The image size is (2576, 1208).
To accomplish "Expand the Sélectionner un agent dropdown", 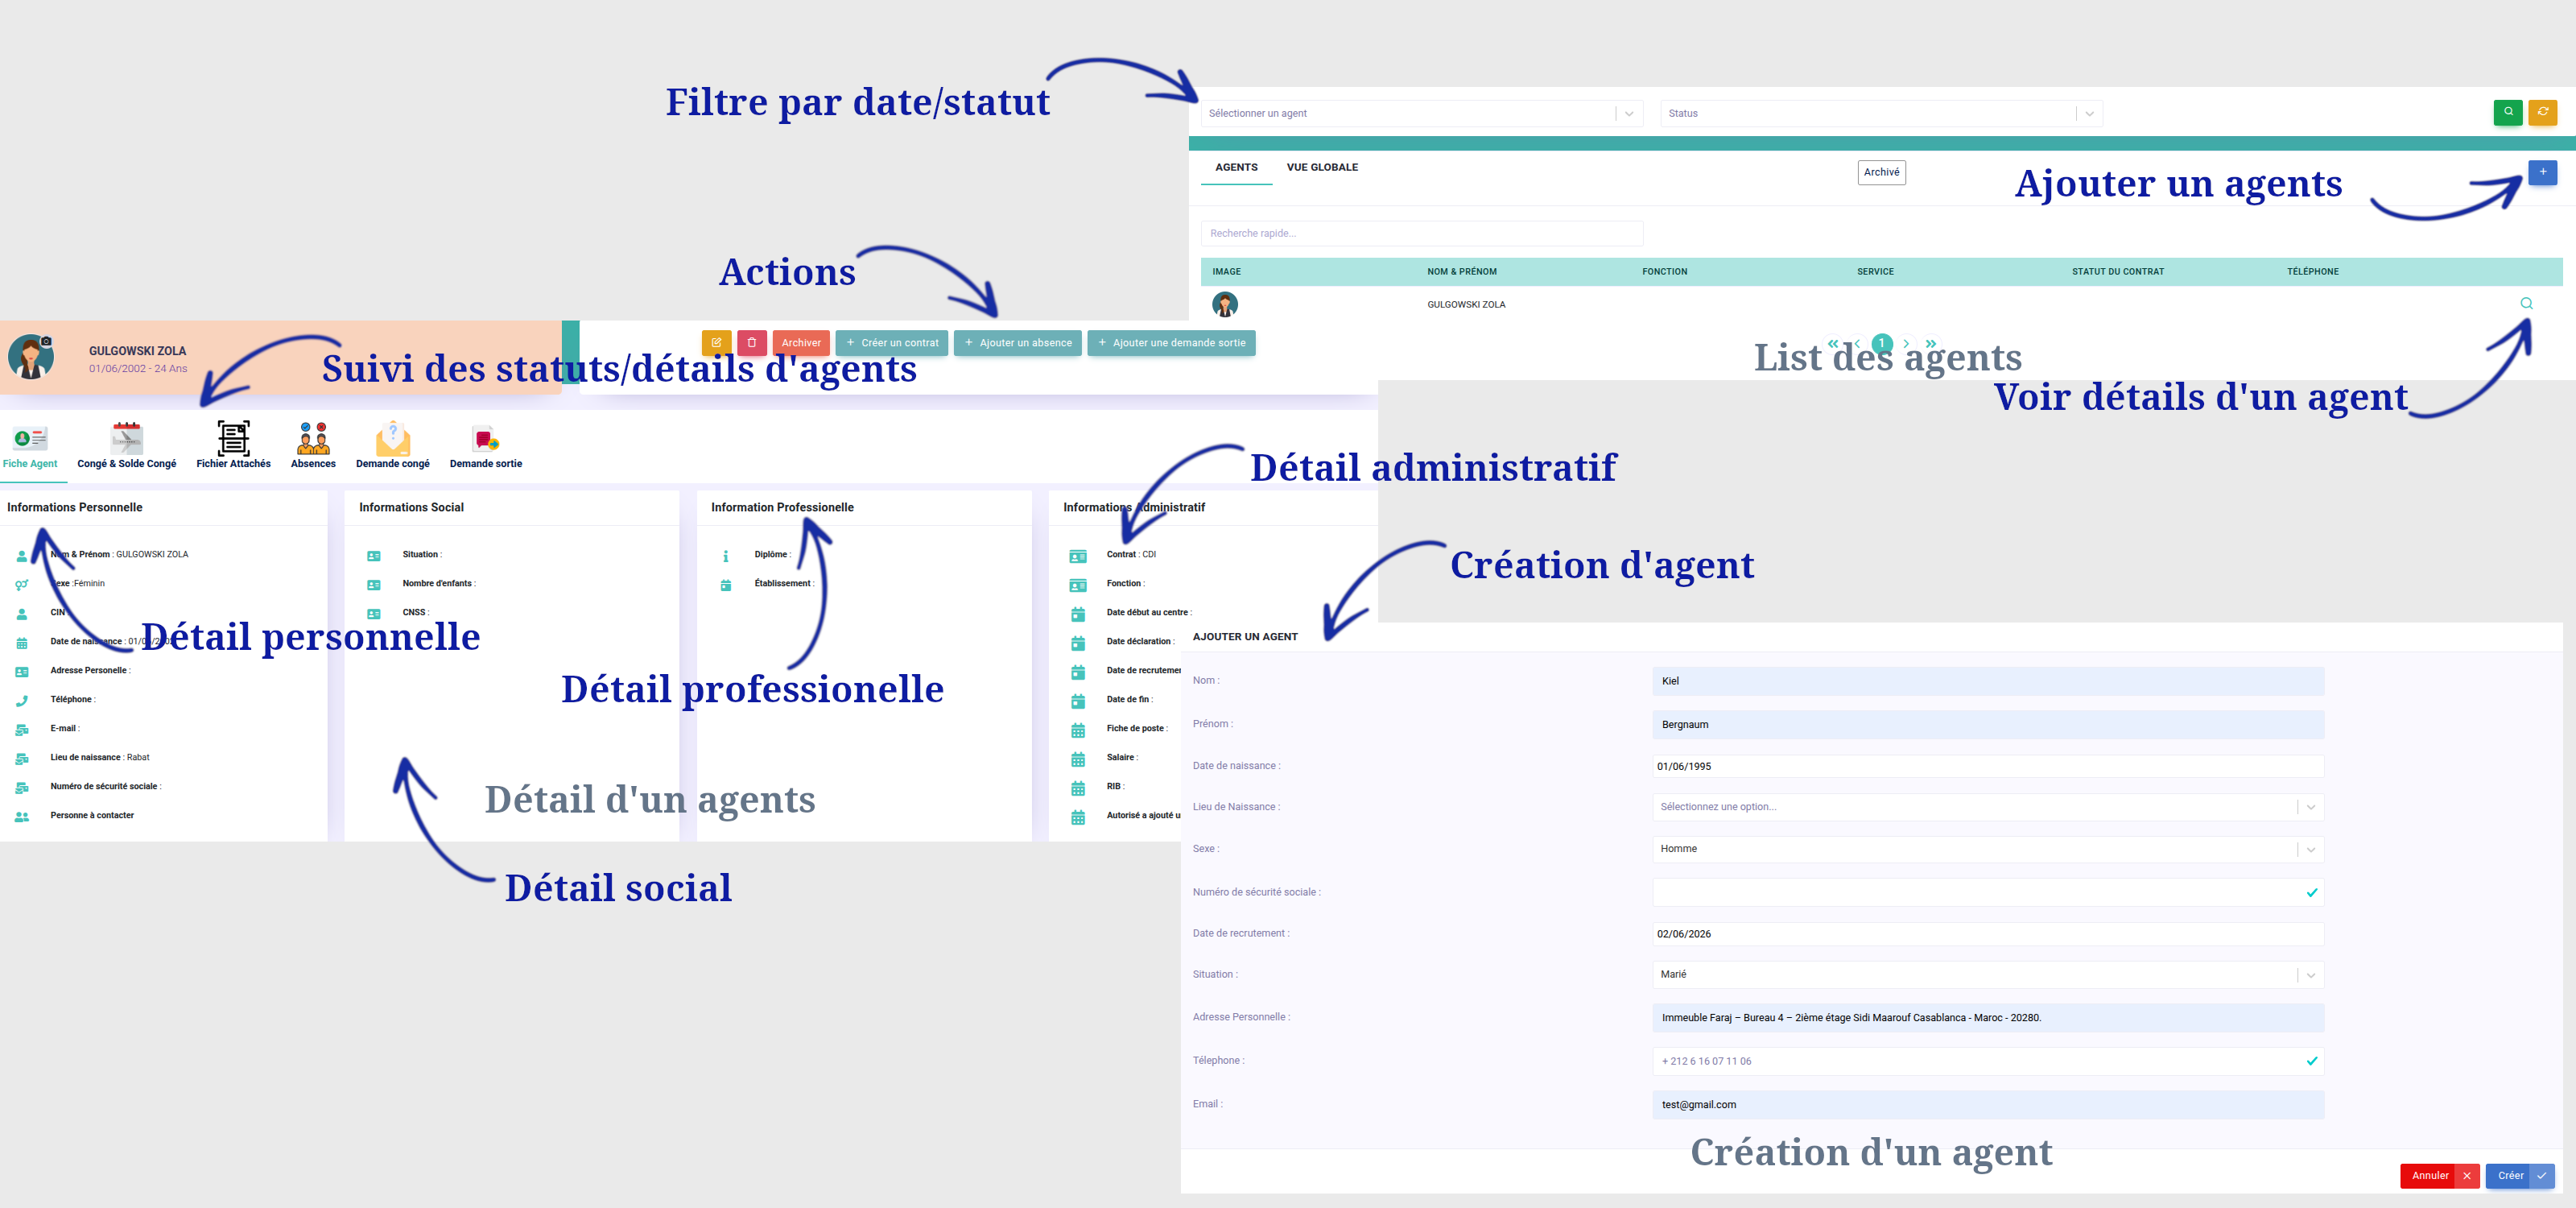I will coord(1422,113).
